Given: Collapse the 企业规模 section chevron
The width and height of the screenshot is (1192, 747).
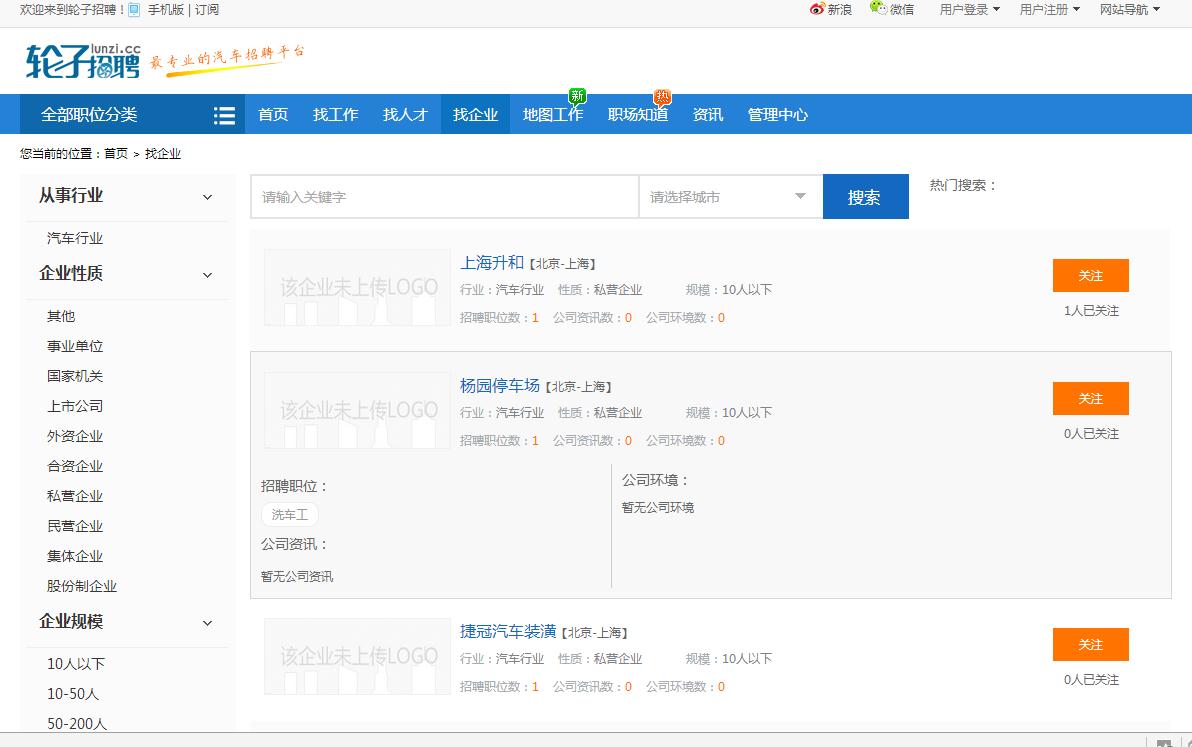Looking at the screenshot, I should 208,623.
